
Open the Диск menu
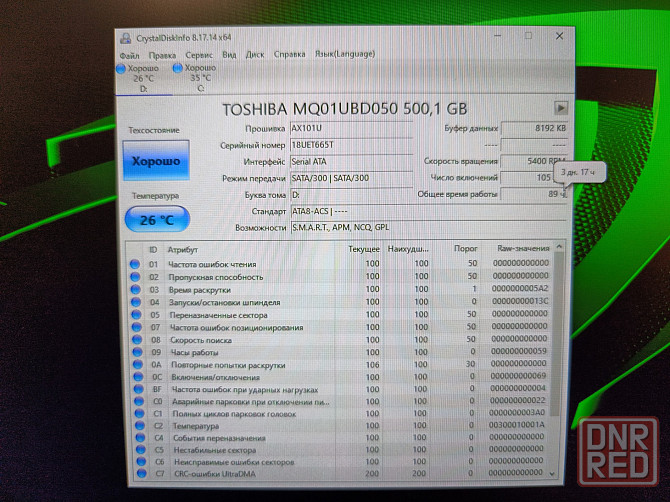click(x=255, y=54)
